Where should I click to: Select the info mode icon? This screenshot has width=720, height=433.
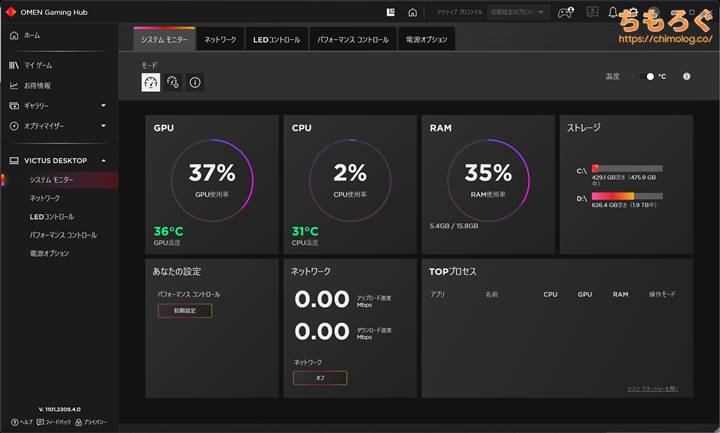[x=195, y=82]
